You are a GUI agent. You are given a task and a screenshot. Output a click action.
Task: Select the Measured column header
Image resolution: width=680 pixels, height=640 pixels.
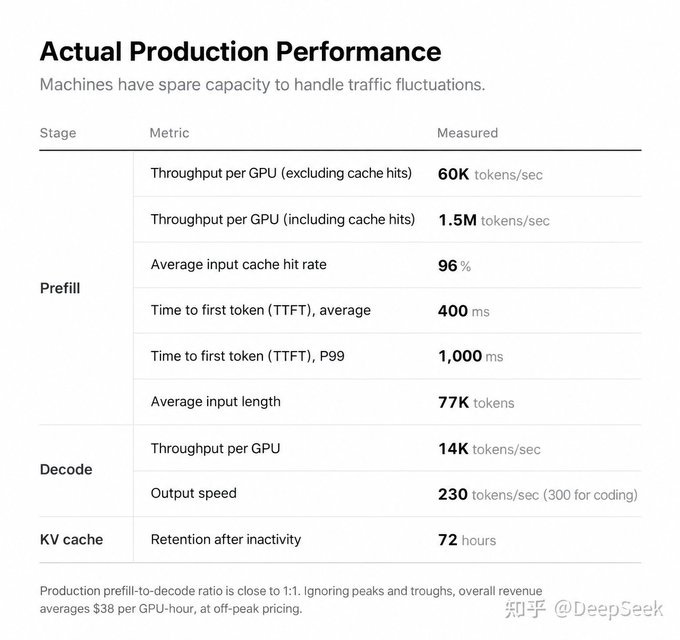coord(467,133)
